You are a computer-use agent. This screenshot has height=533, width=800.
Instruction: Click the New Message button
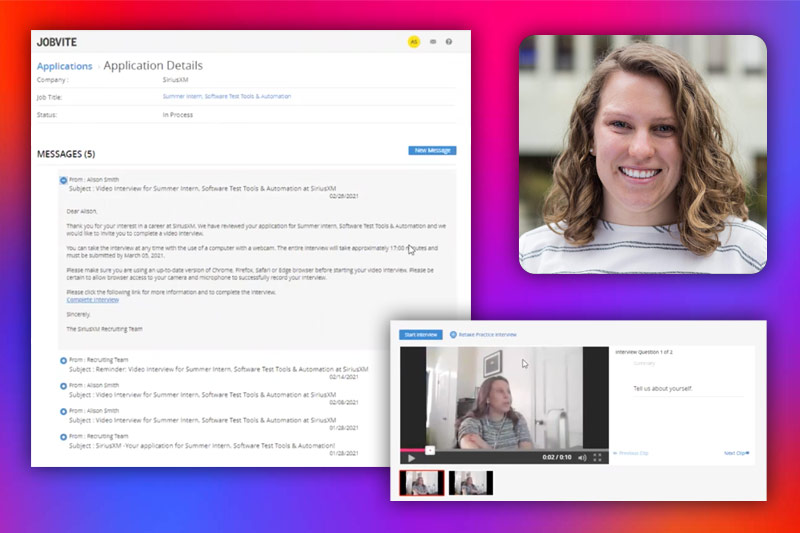(432, 150)
